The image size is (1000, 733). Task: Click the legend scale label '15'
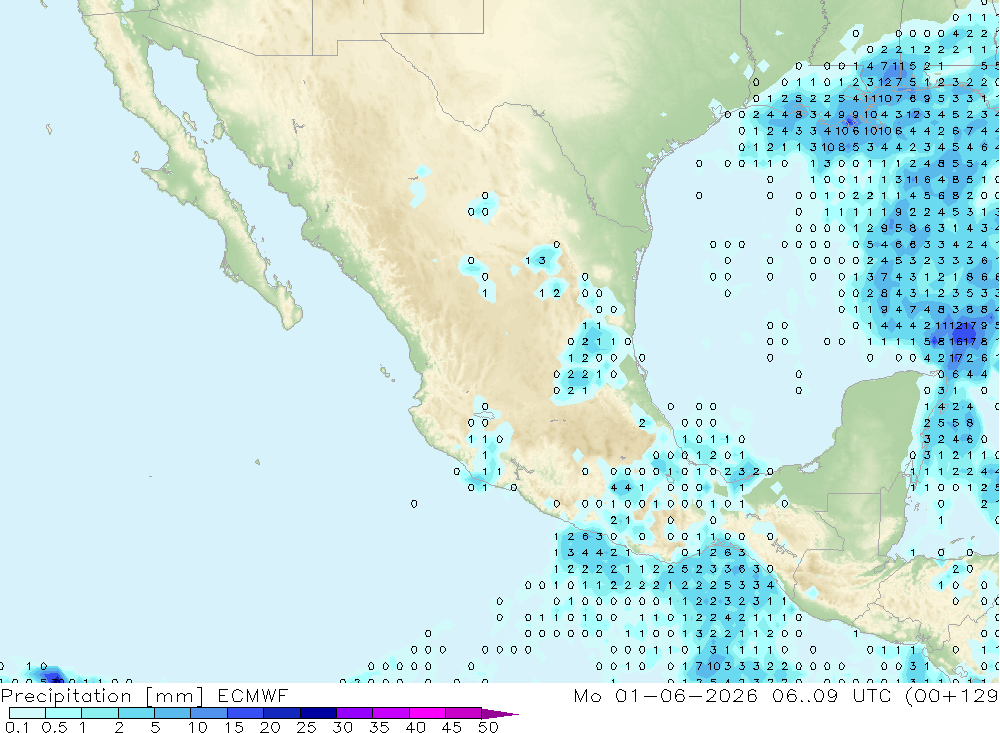coord(234,727)
